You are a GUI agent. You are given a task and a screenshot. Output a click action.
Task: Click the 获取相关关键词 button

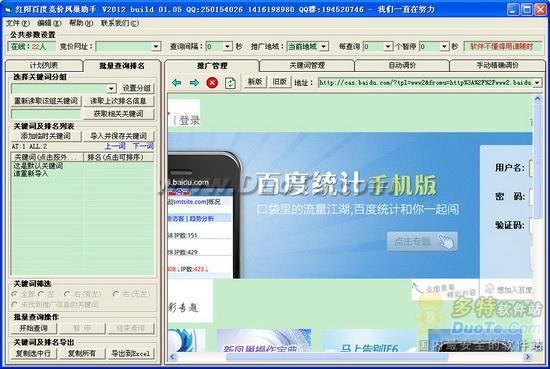(118, 114)
